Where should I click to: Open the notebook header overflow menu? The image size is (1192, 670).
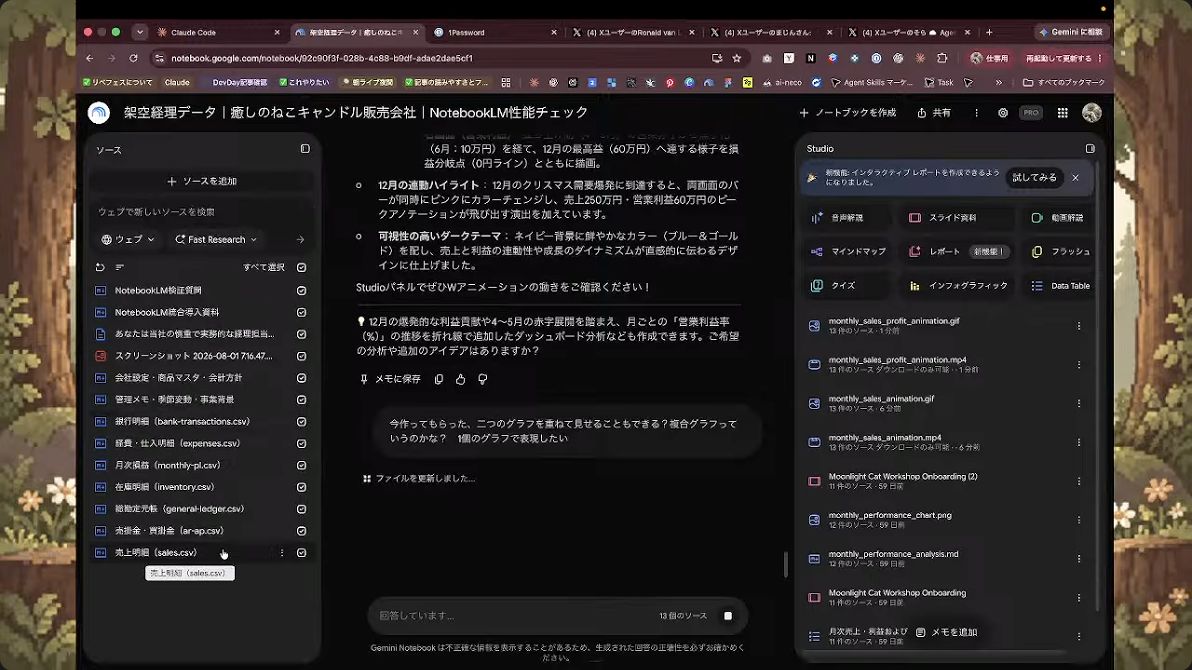(976, 113)
